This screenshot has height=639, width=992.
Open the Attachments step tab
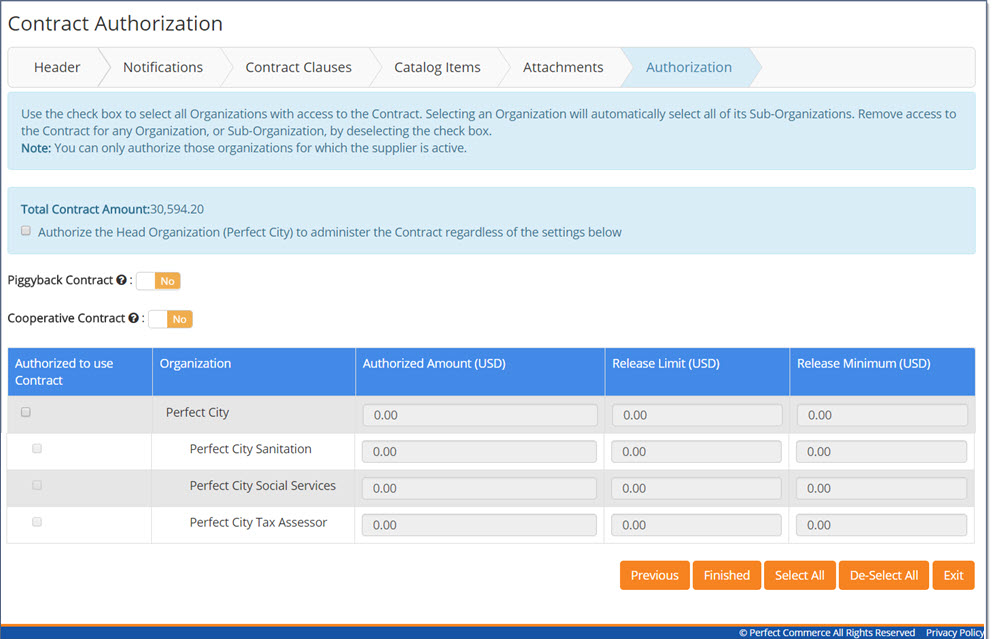click(x=563, y=67)
